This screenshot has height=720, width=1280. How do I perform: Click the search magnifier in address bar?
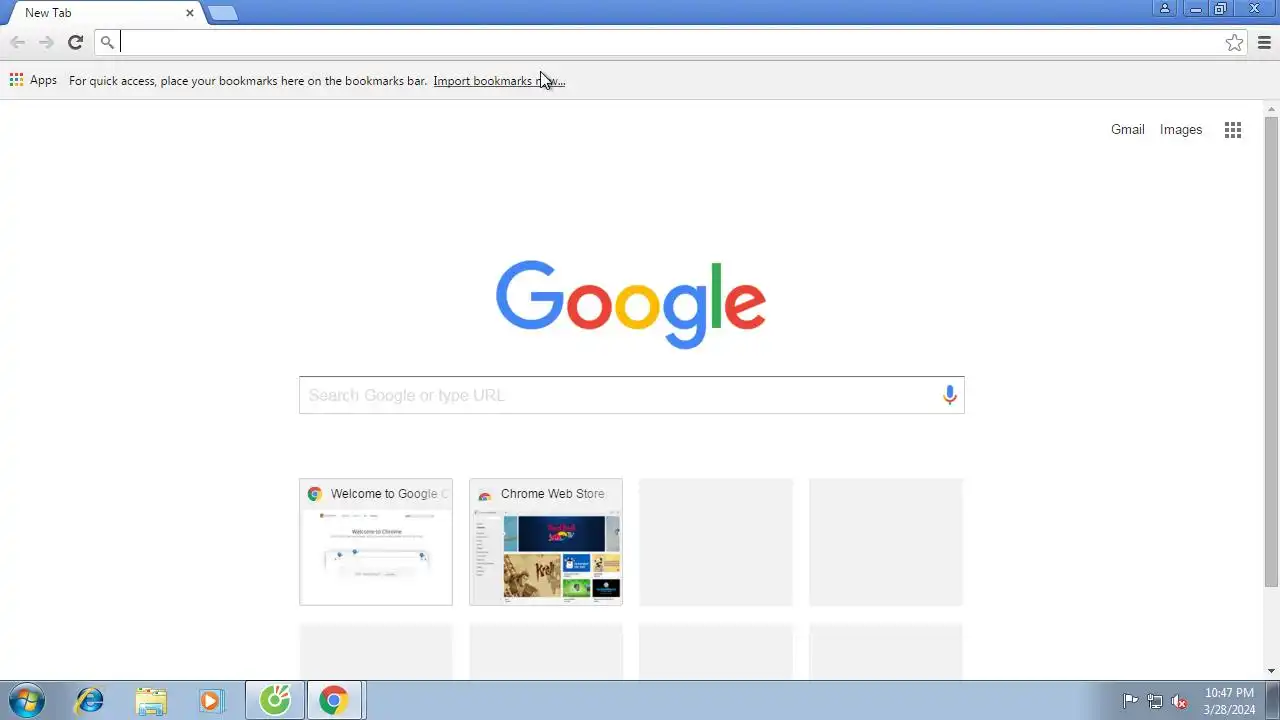point(107,42)
